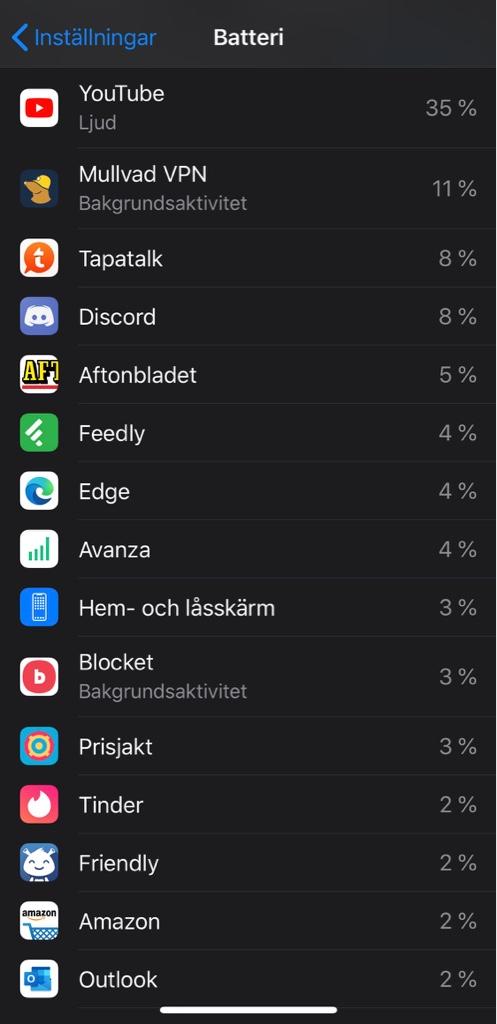Tap the Amazon shopping cart icon
497x1024 pixels.
[x=39, y=921]
